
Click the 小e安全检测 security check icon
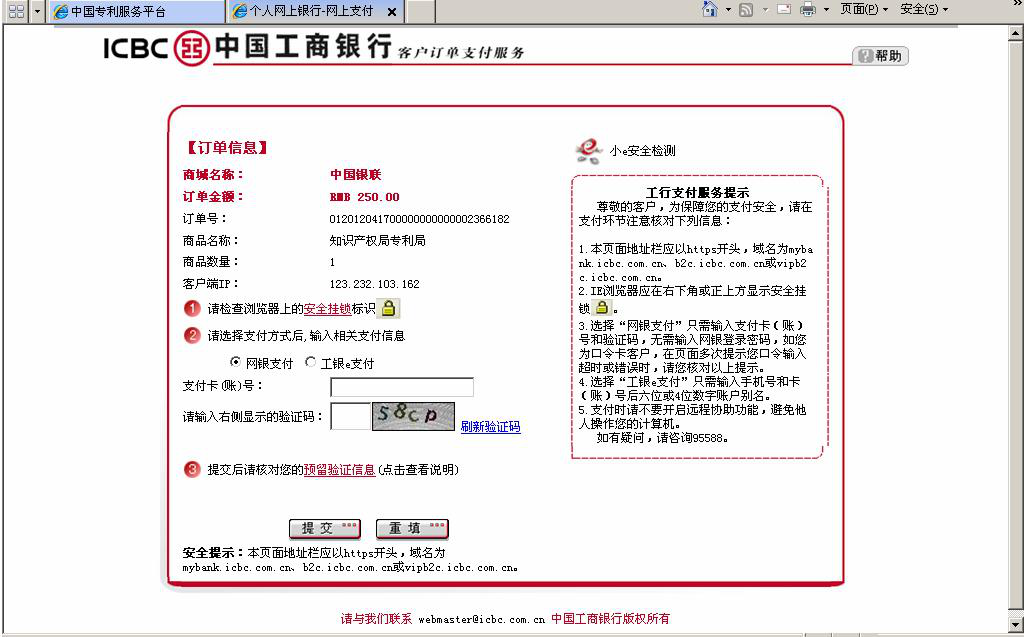coord(587,151)
